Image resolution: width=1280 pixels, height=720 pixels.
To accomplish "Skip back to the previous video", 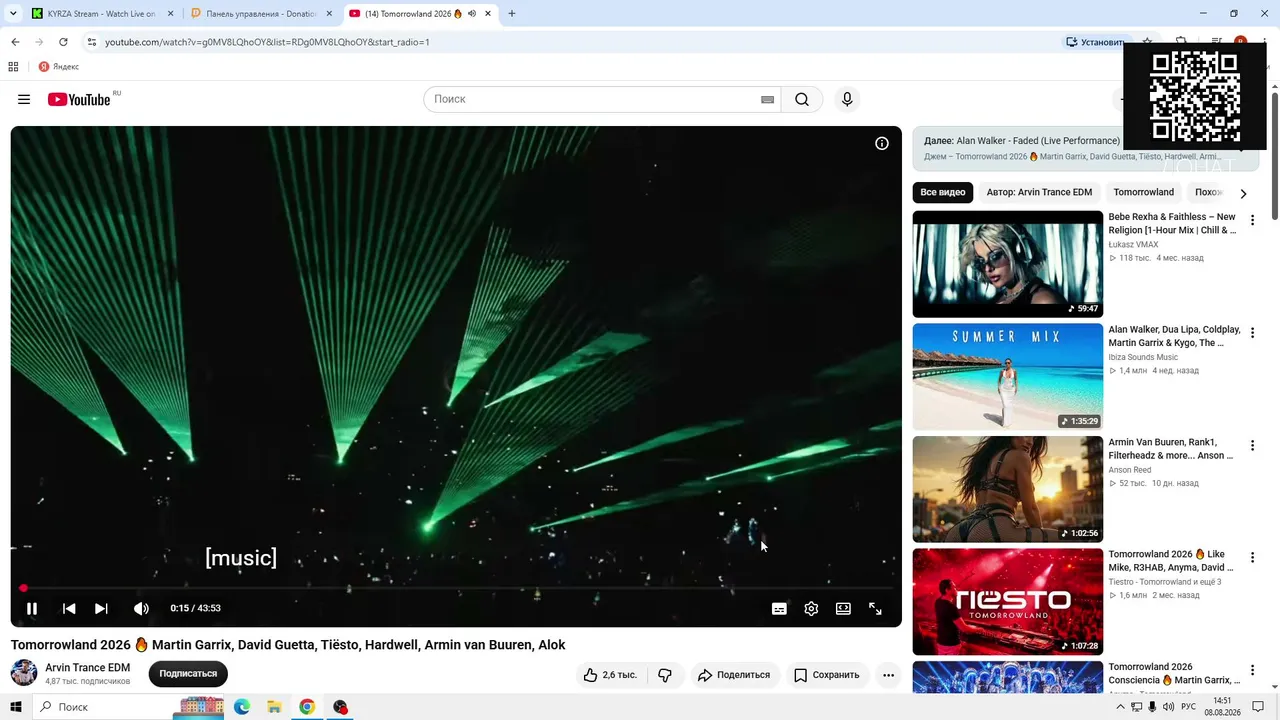I will pyautogui.click(x=69, y=608).
